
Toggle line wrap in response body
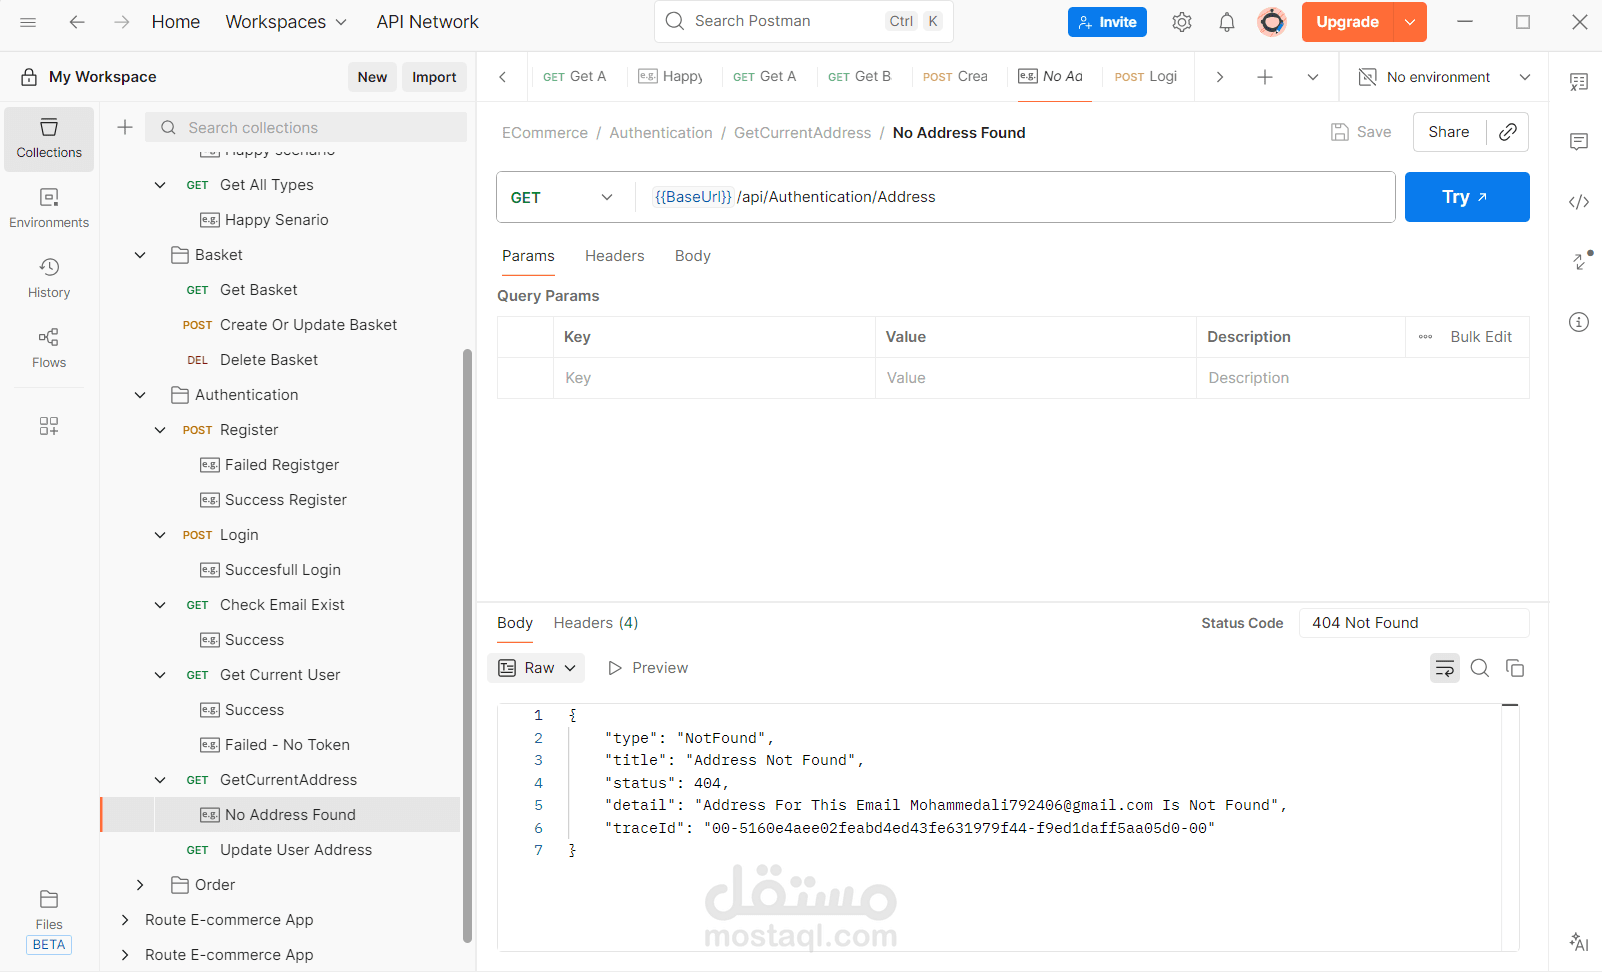(x=1445, y=668)
